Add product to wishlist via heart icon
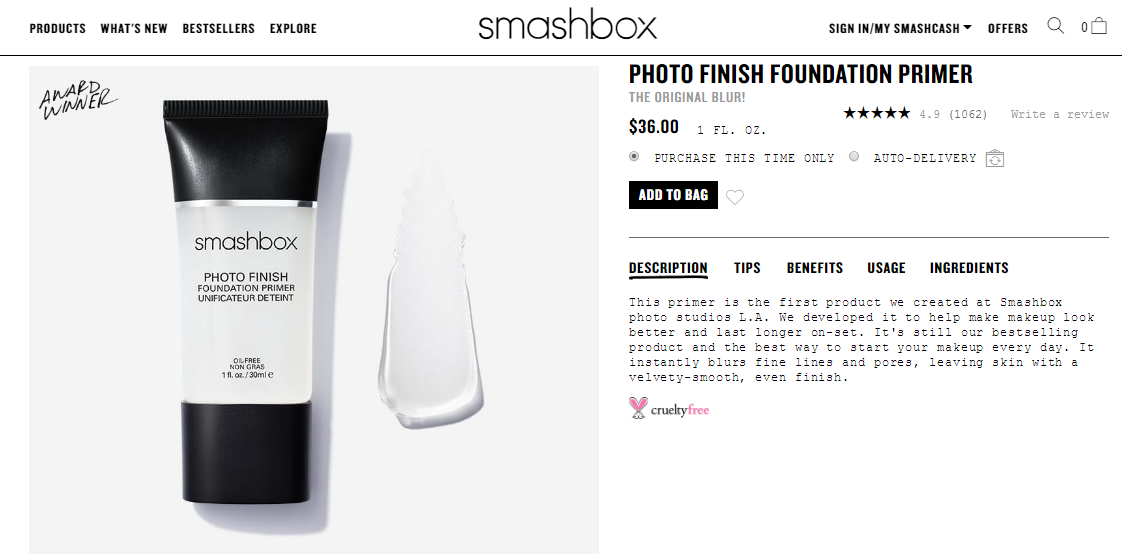Image resolution: width=1122 pixels, height=554 pixels. tap(735, 197)
